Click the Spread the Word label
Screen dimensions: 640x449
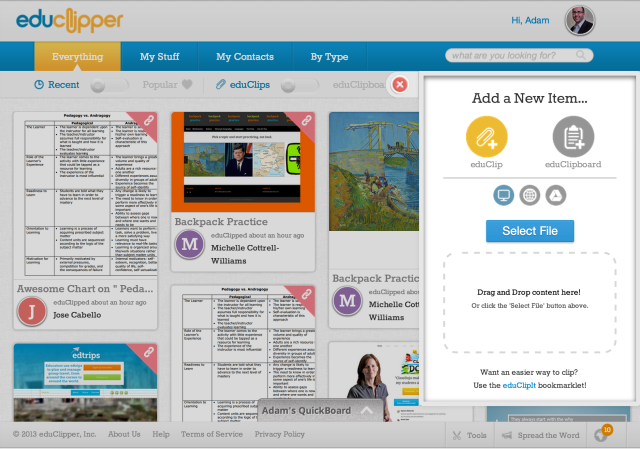(549, 436)
